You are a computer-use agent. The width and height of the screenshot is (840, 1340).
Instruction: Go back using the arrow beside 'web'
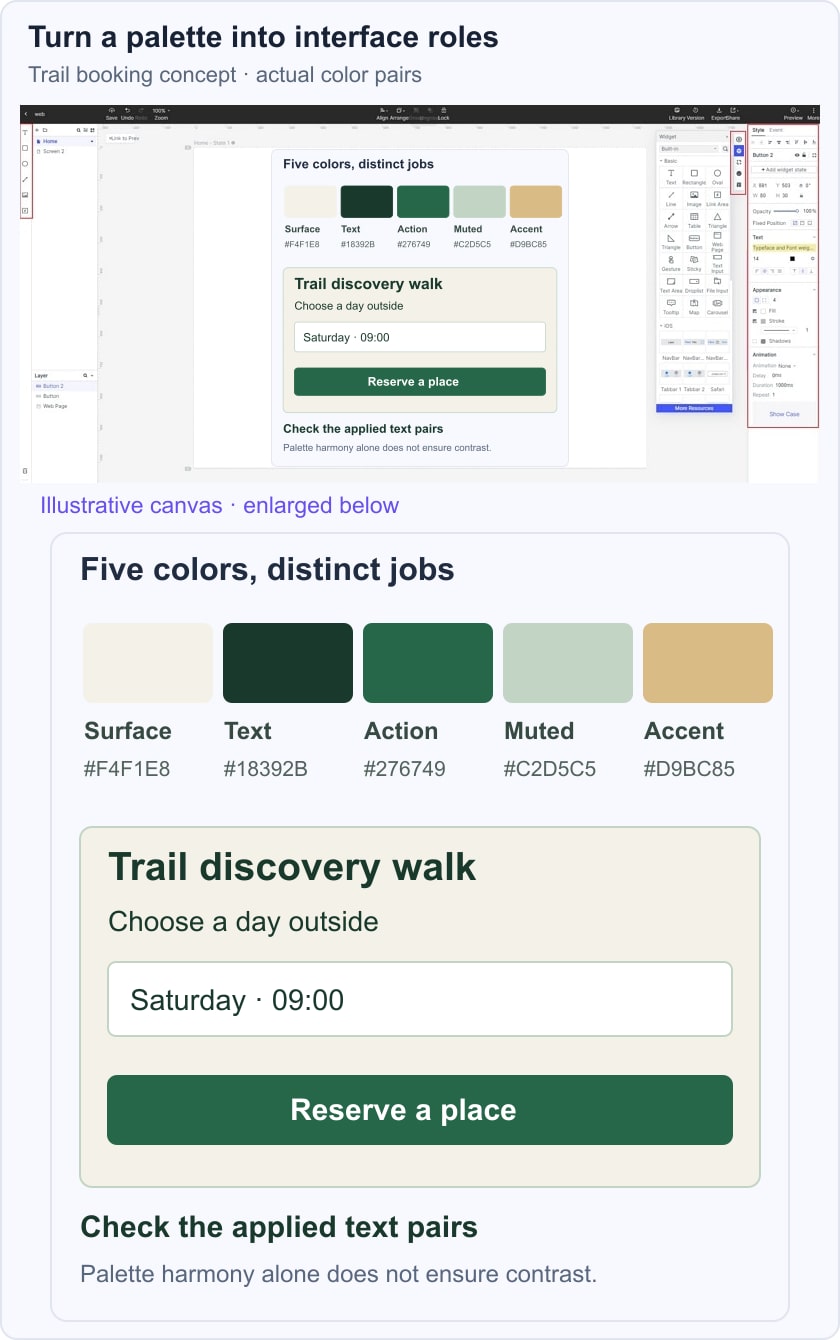(25, 114)
